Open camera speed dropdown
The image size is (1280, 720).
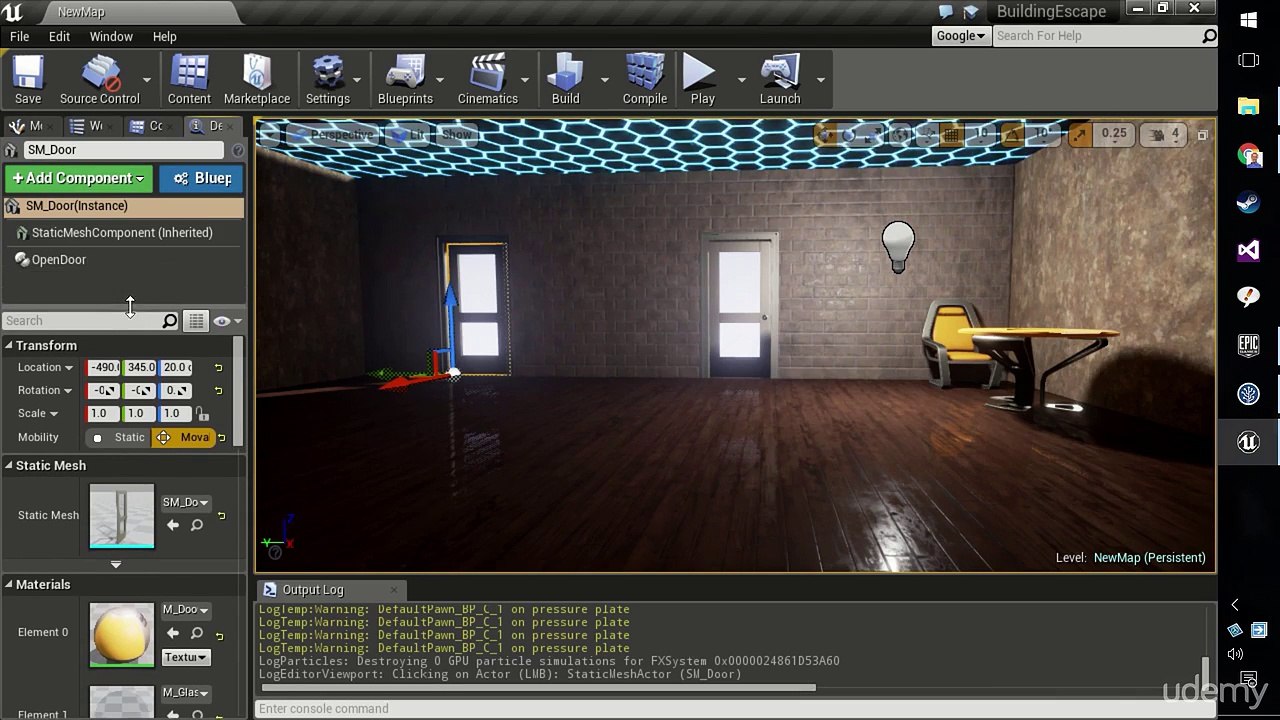click(1164, 134)
